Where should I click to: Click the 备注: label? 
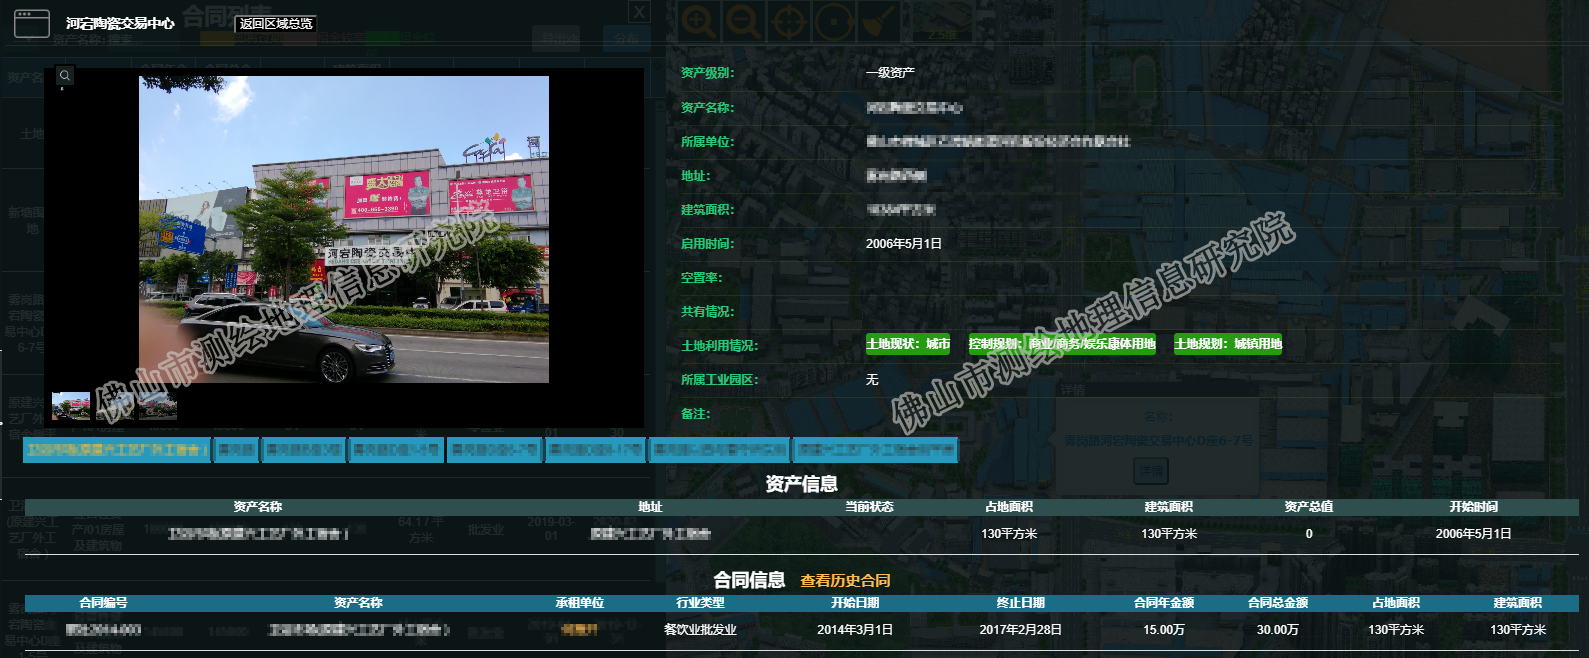pos(695,414)
